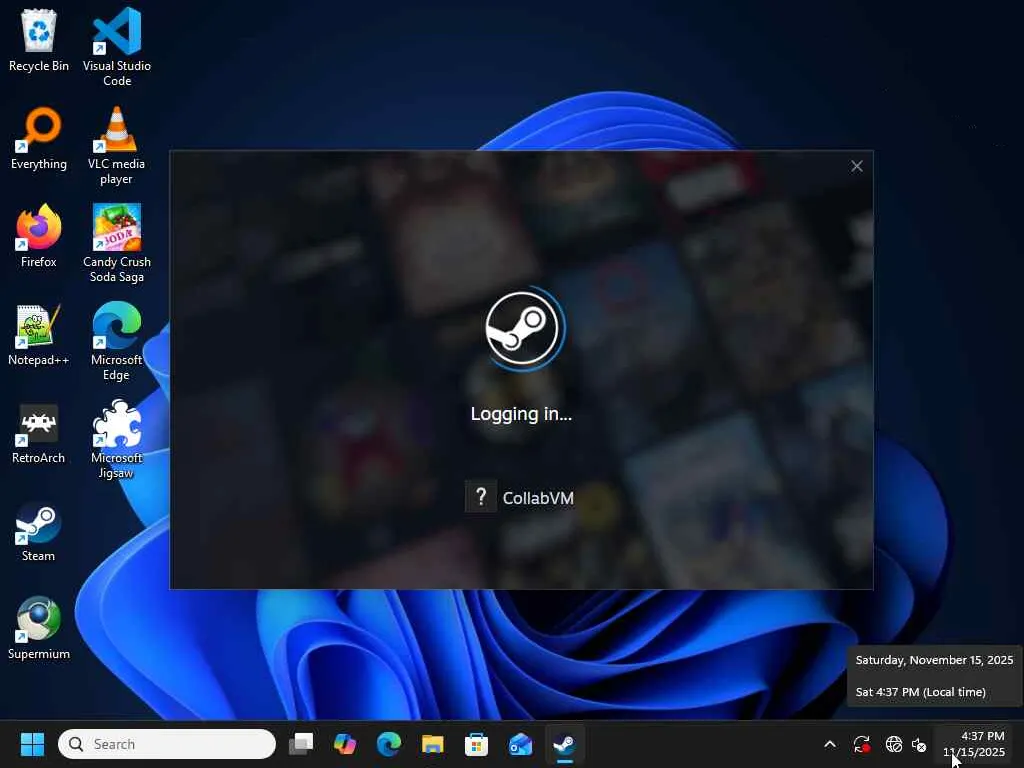Click the sync status tray icon
The image size is (1024, 768).
[x=861, y=744]
